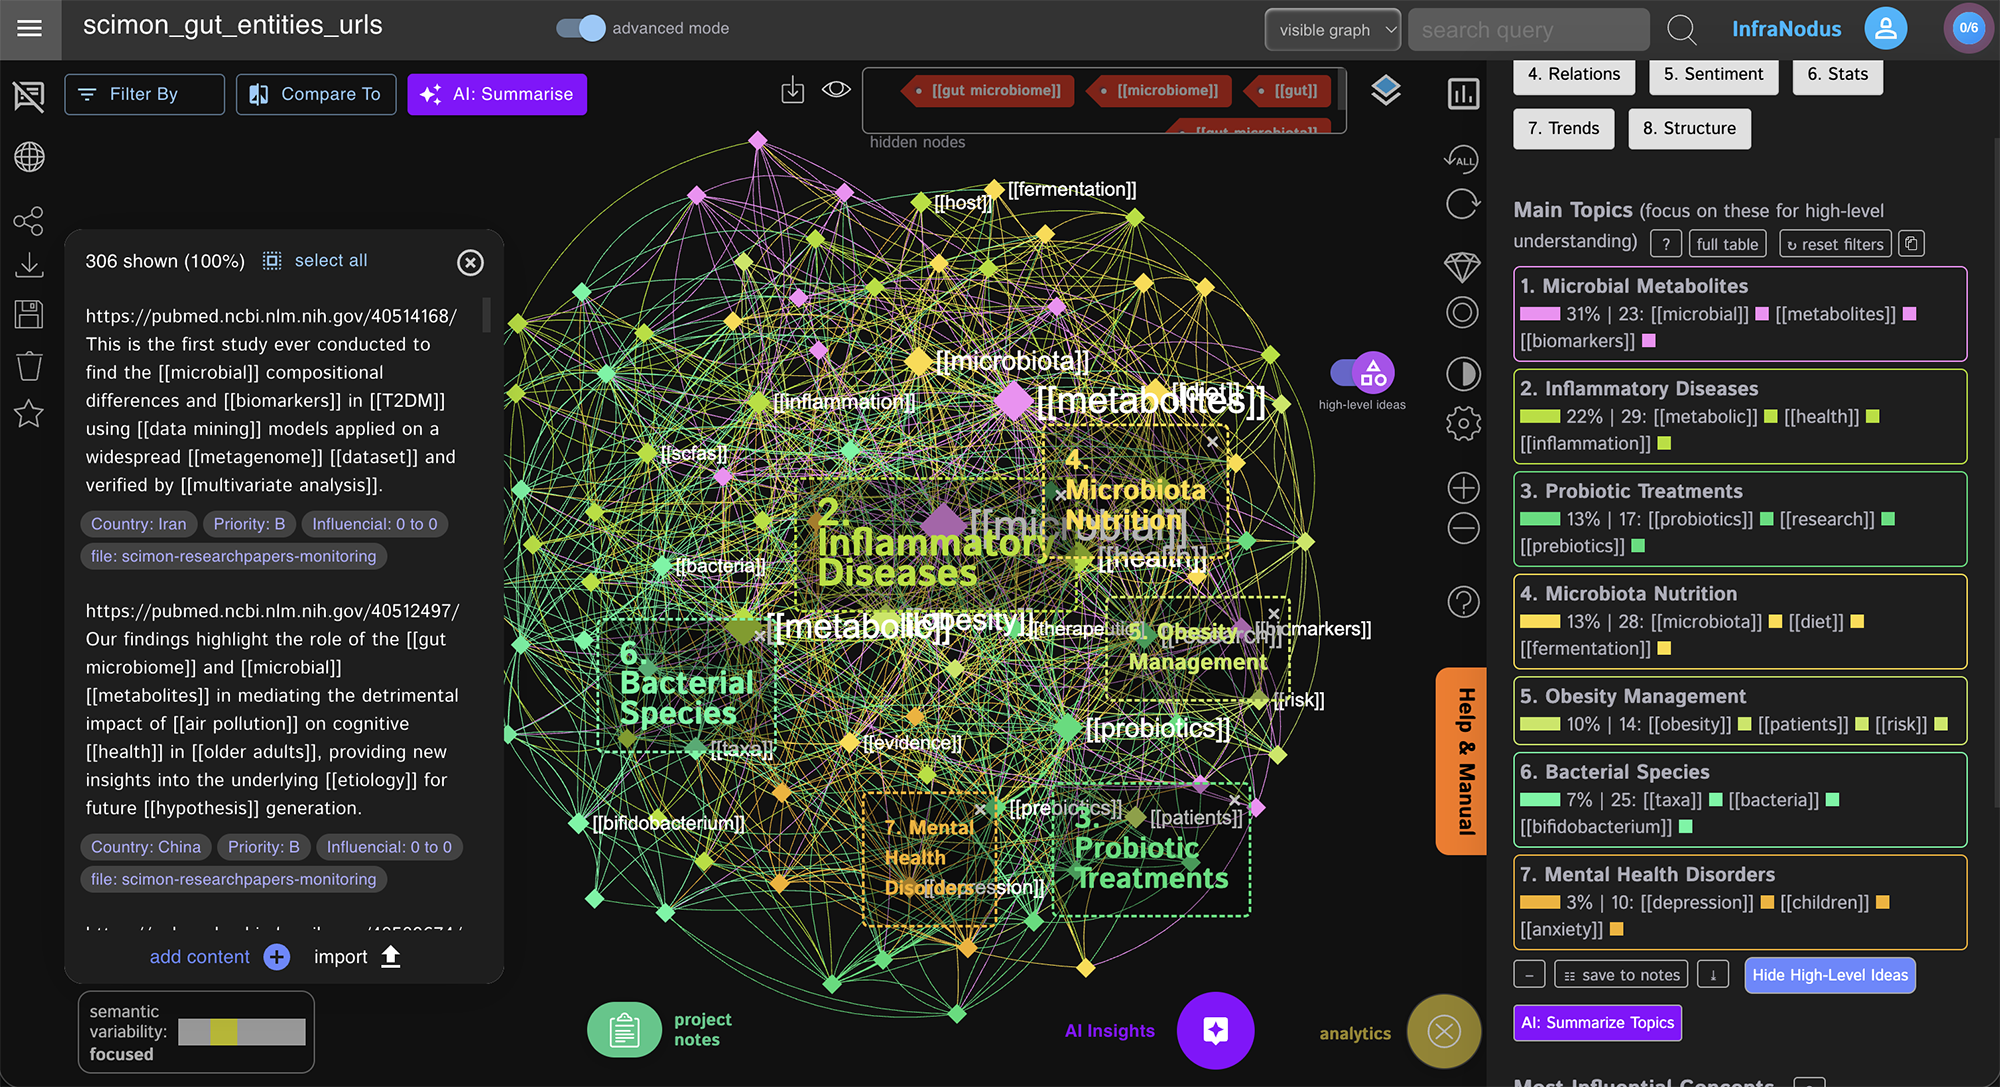Switch to the 5. Sentiment tab
The width and height of the screenshot is (2000, 1087).
tap(1713, 74)
